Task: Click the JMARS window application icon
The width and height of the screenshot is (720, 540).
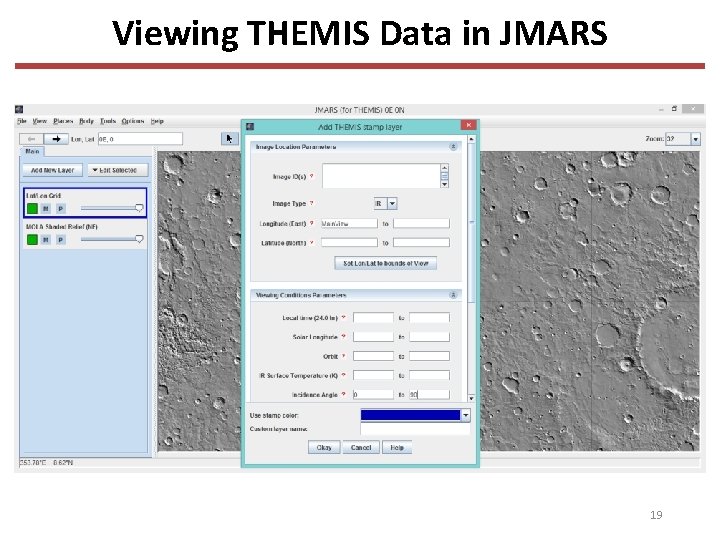Action: 19,109
